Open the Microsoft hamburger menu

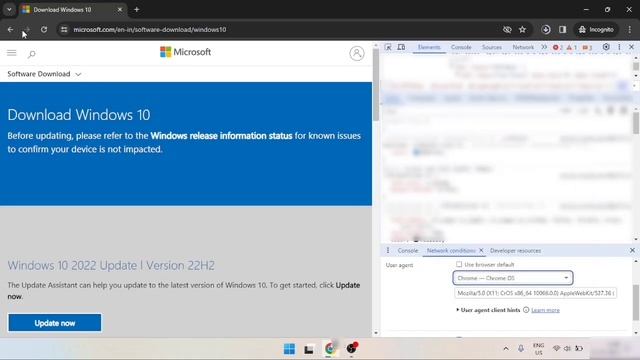point(11,53)
